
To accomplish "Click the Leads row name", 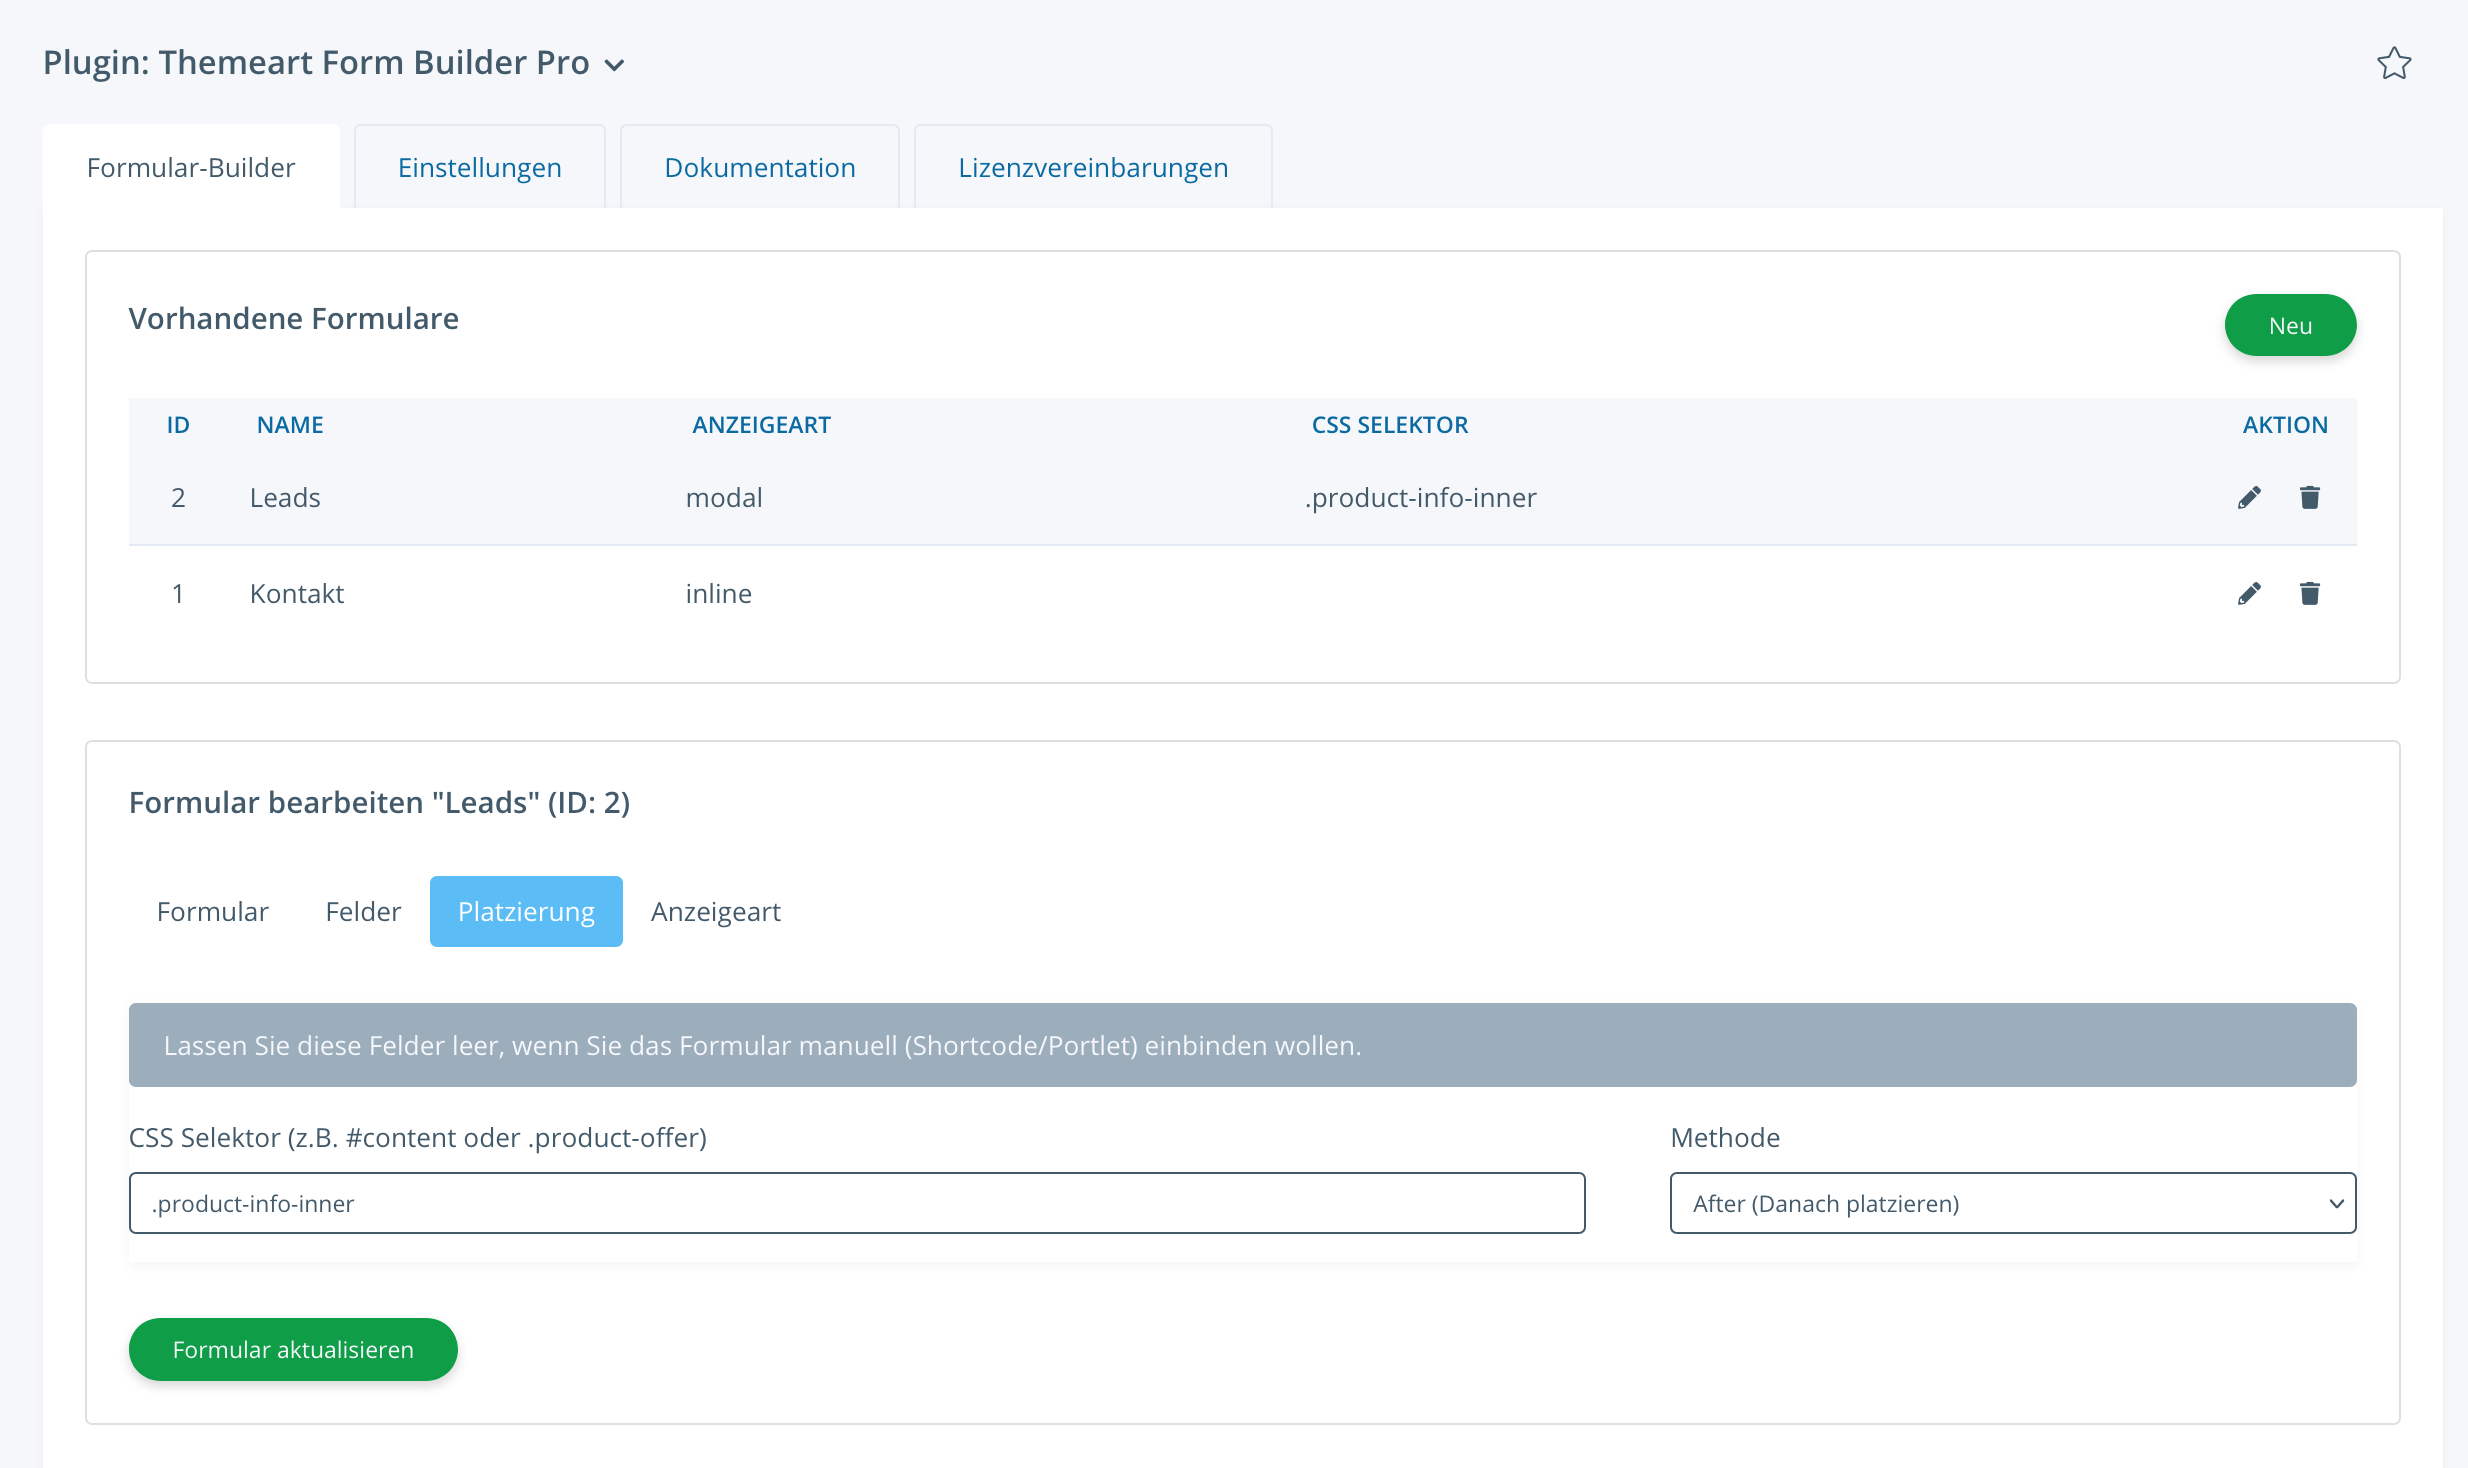I will click(285, 498).
